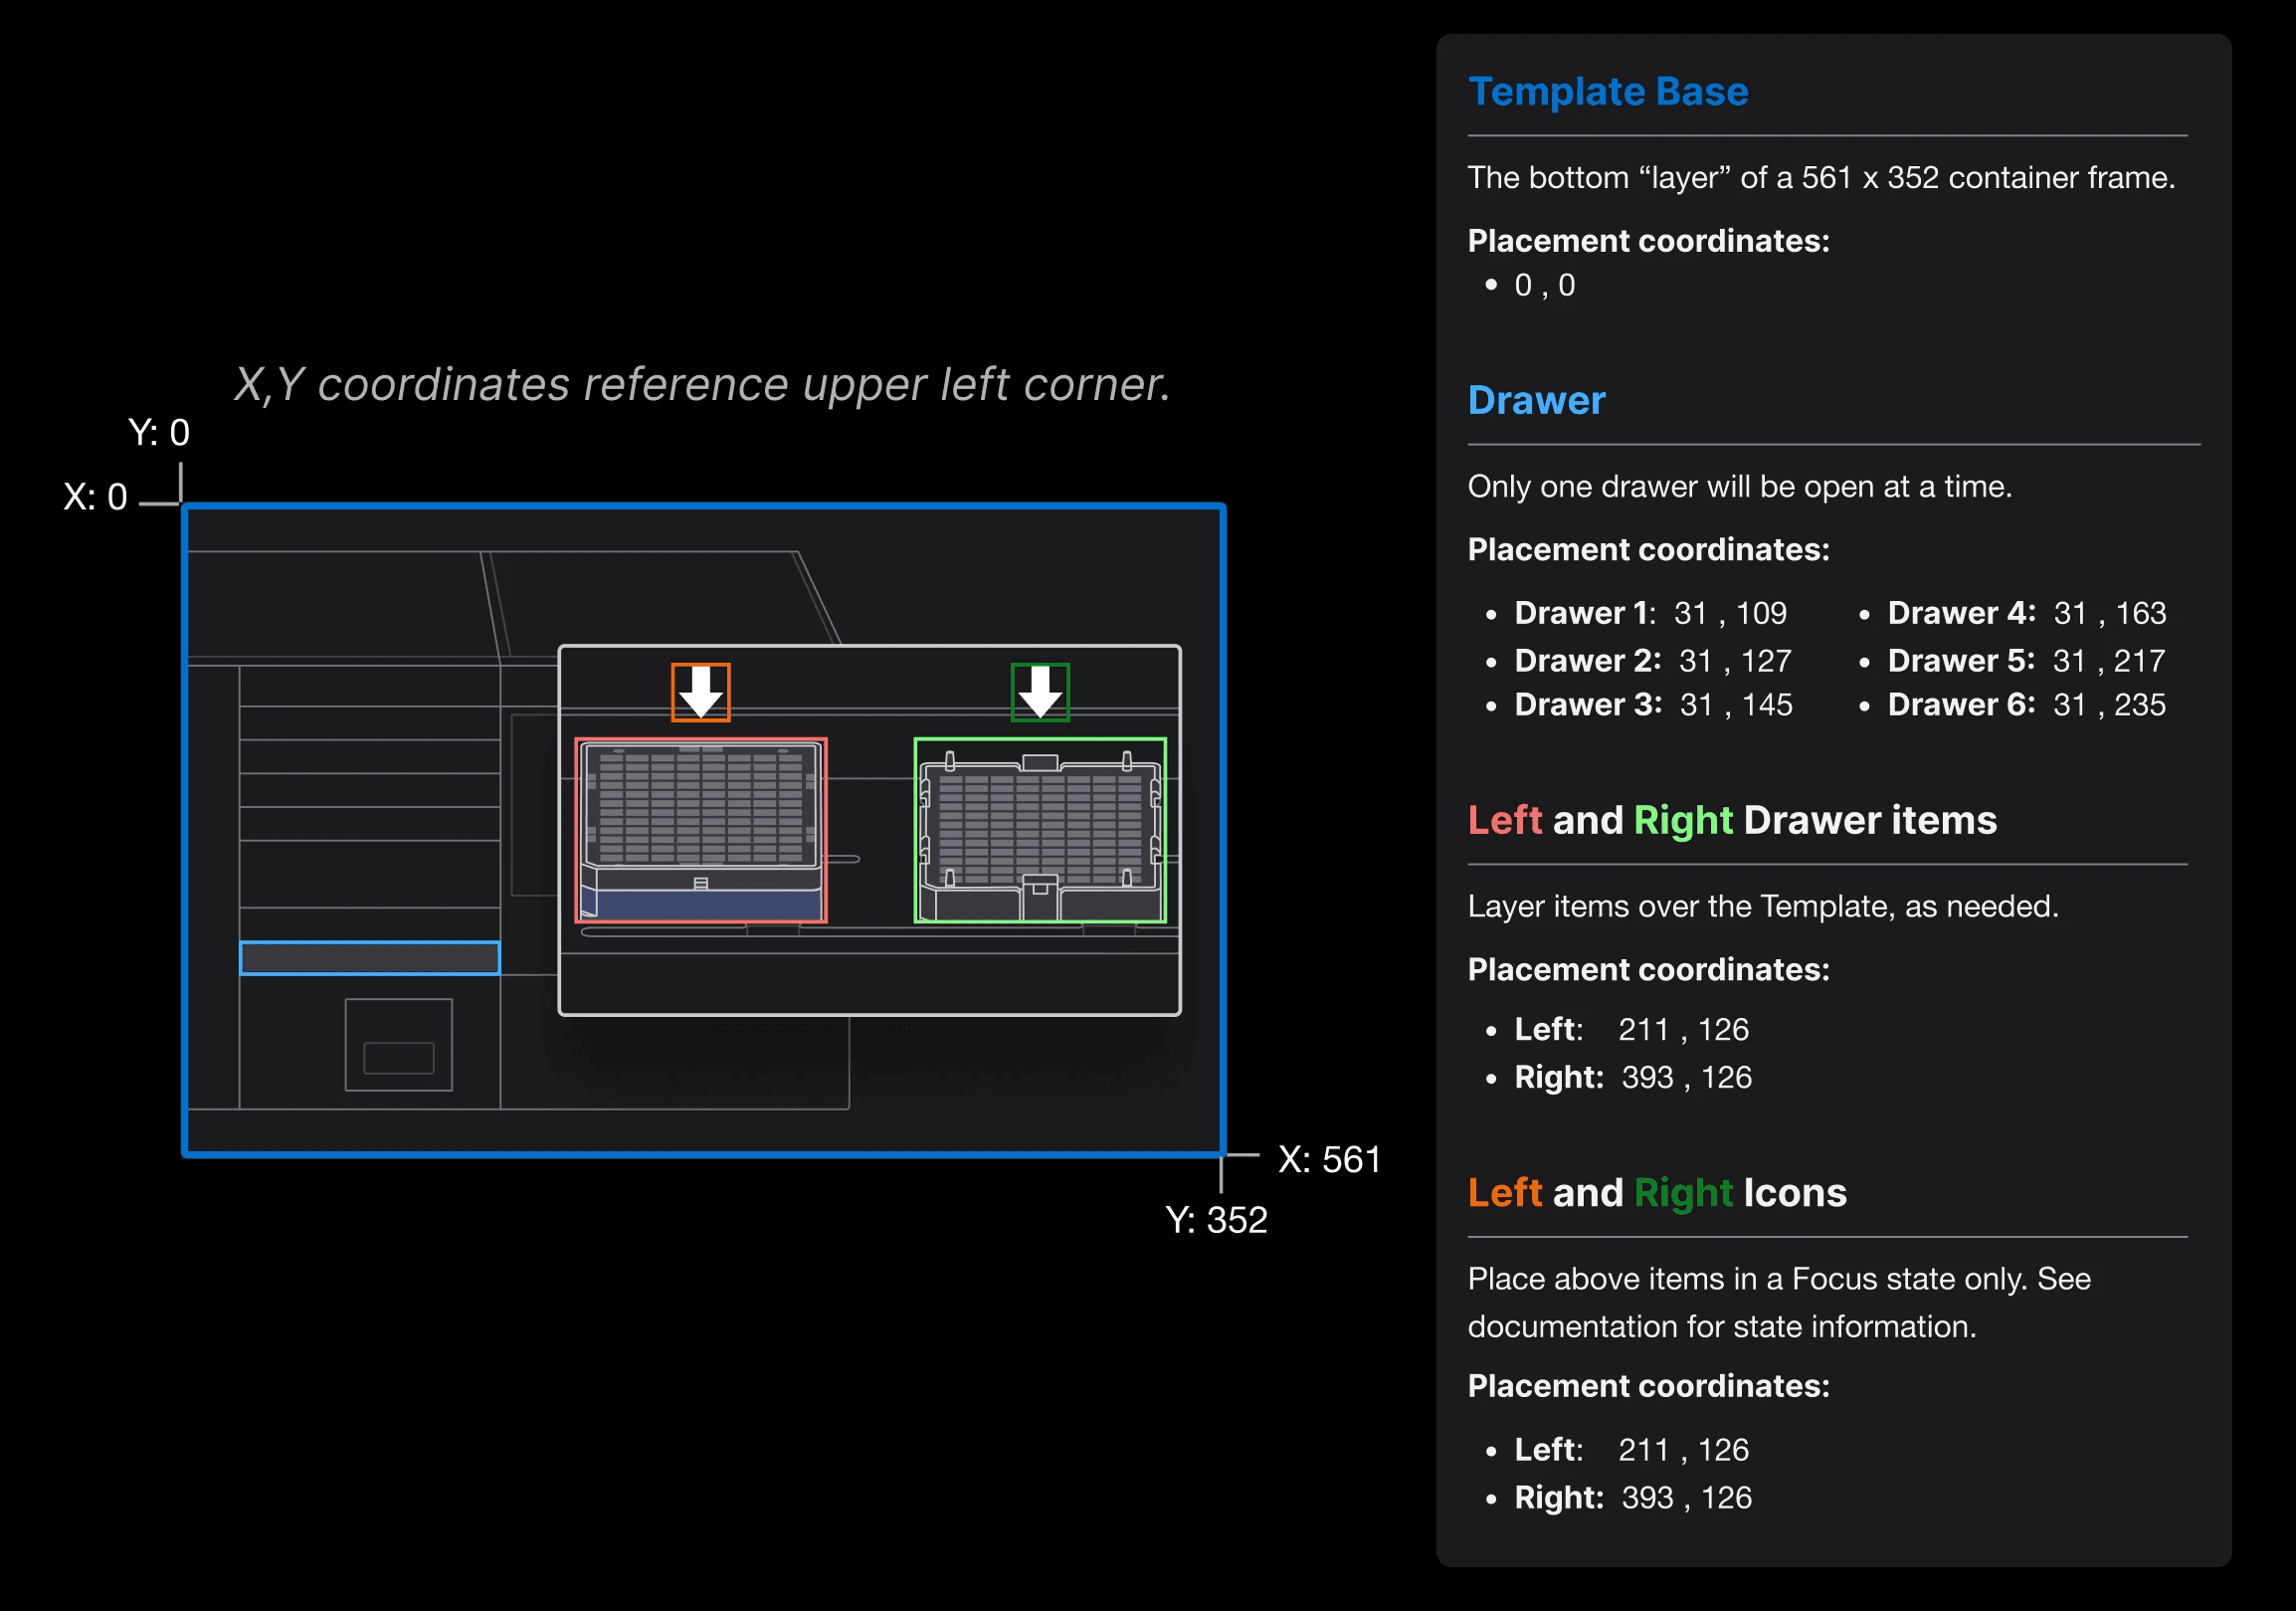Screen dimensions: 2296x1611
Task: Select the green-outlined right drawer item image
Action: pos(1040,830)
